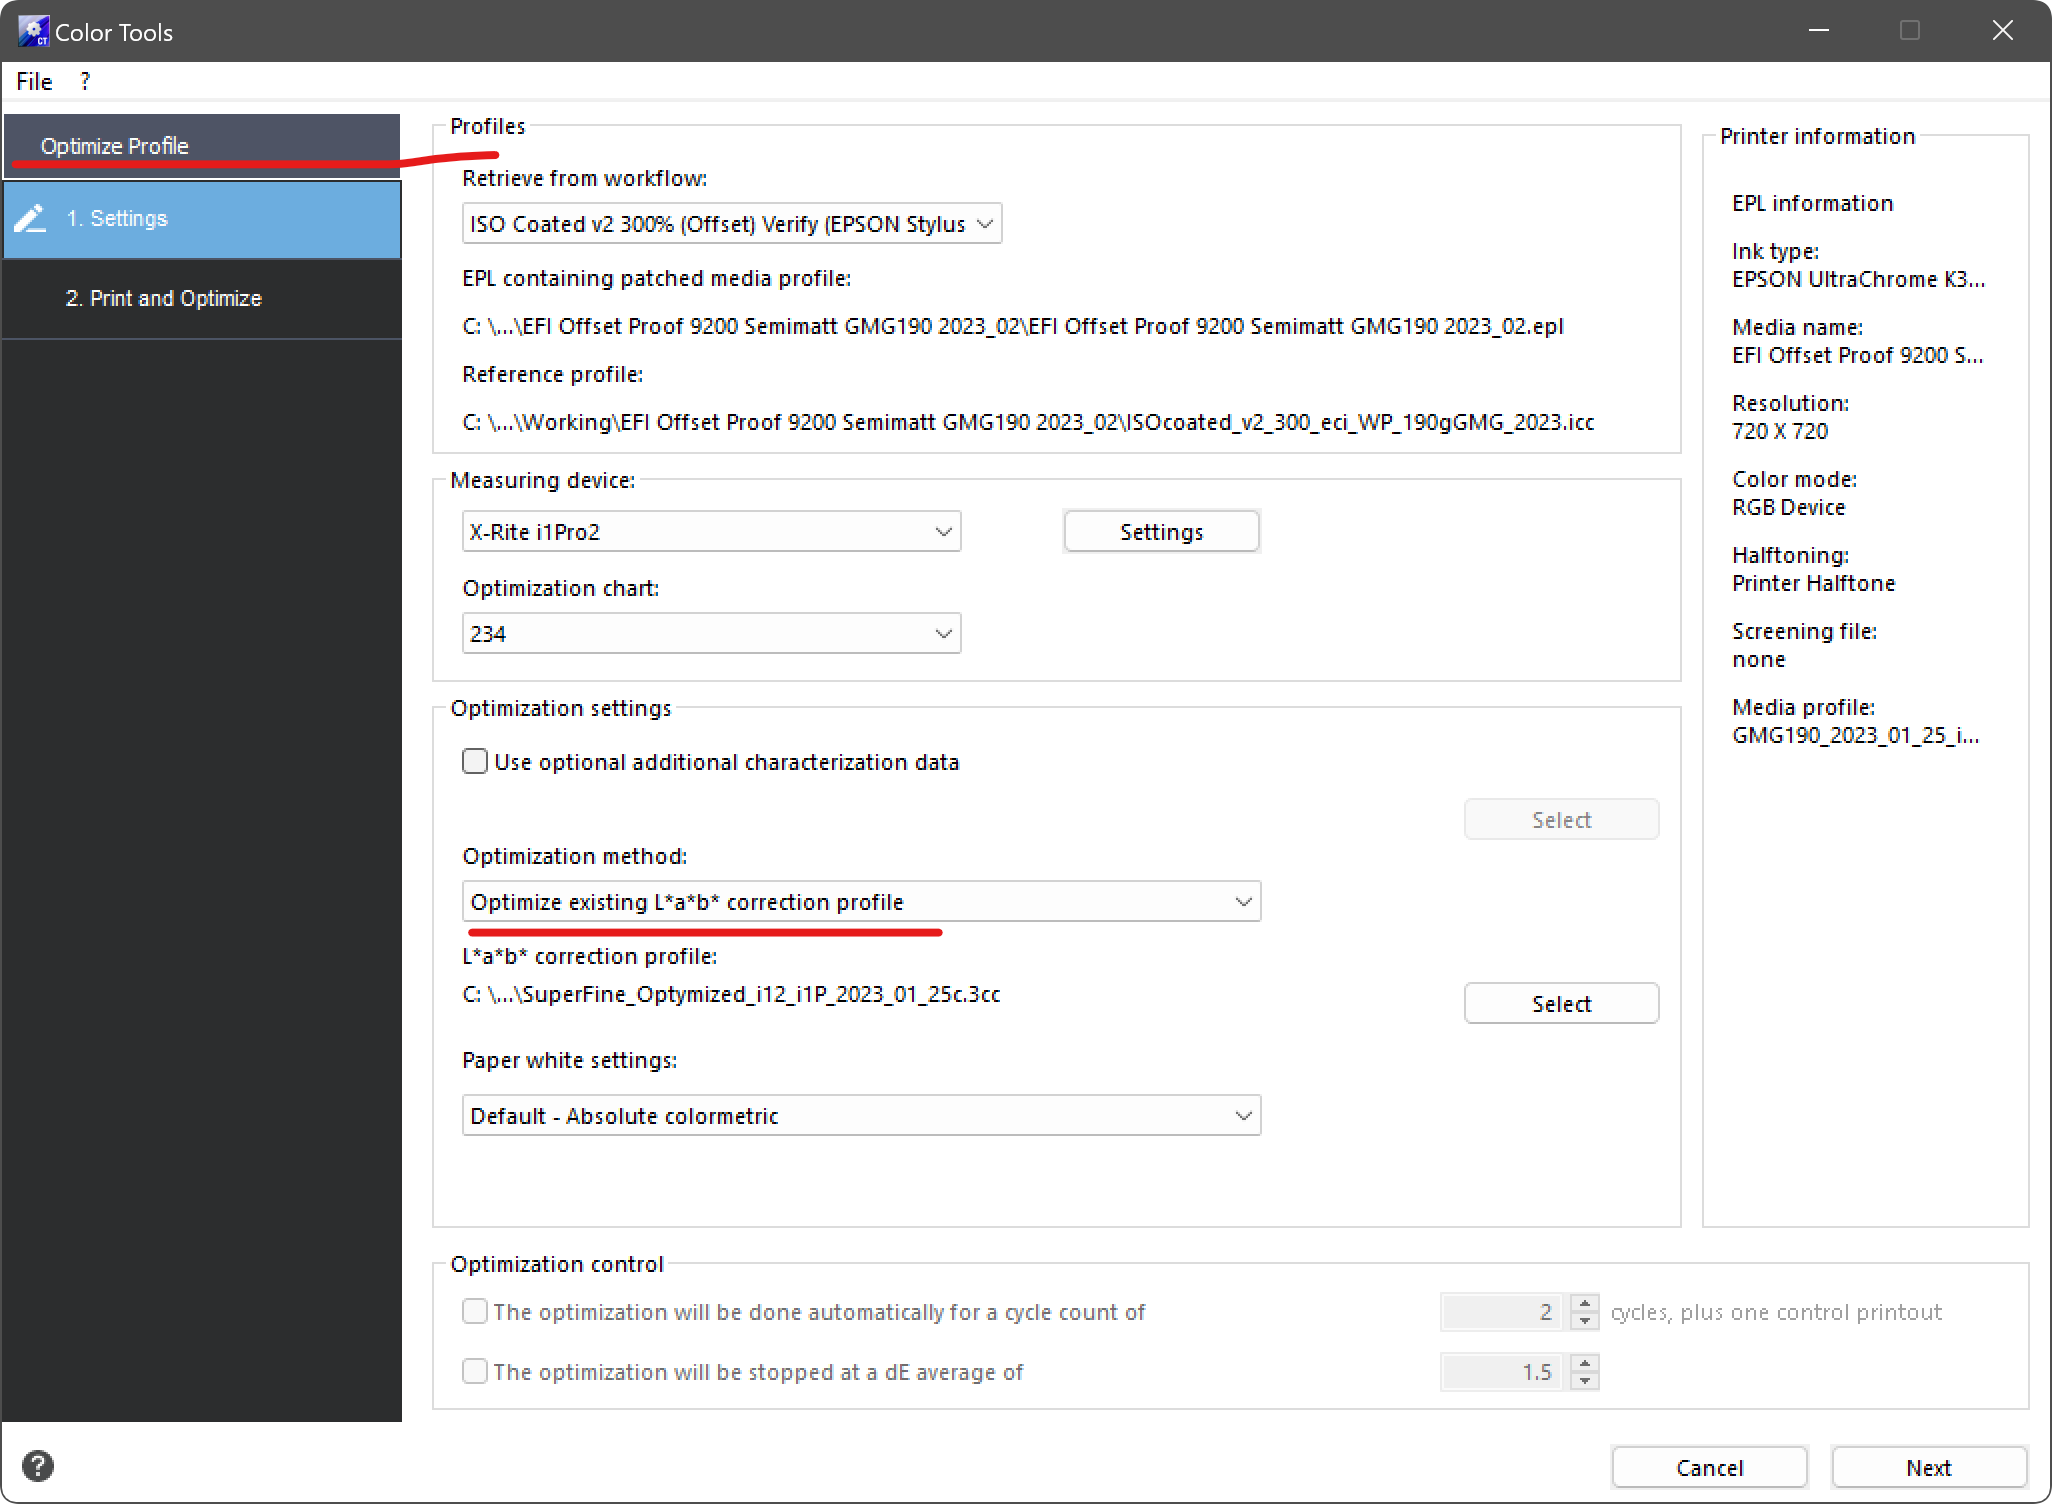Decrease dE average with down arrow
This screenshot has width=2052, height=1504.
pyautogui.click(x=1584, y=1381)
